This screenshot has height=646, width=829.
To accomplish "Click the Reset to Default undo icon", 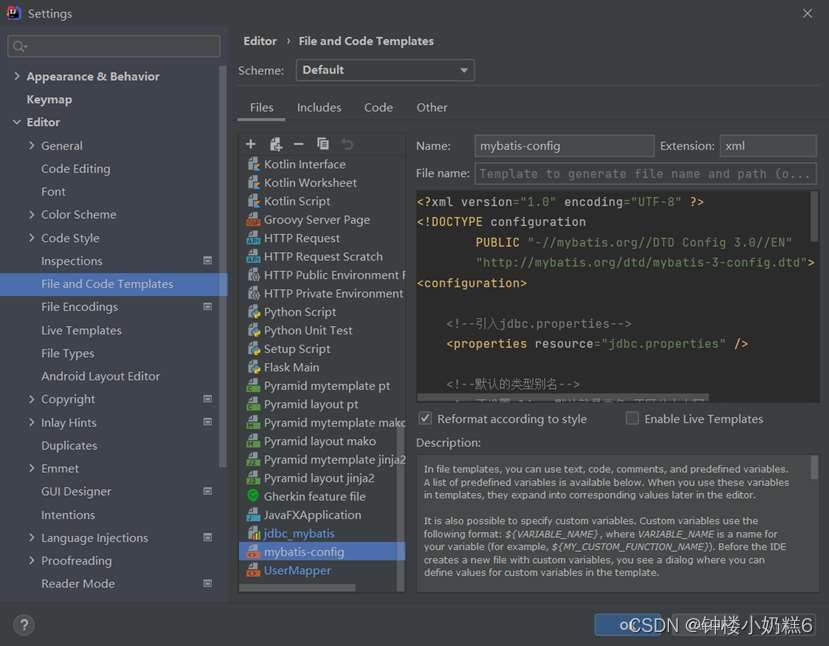I will pyautogui.click(x=347, y=144).
